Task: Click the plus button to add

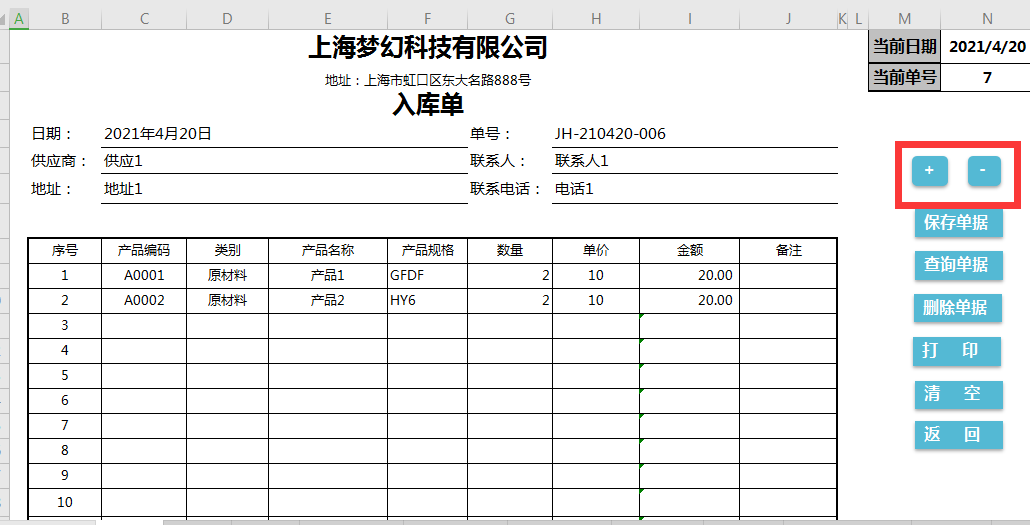Action: coord(929,171)
